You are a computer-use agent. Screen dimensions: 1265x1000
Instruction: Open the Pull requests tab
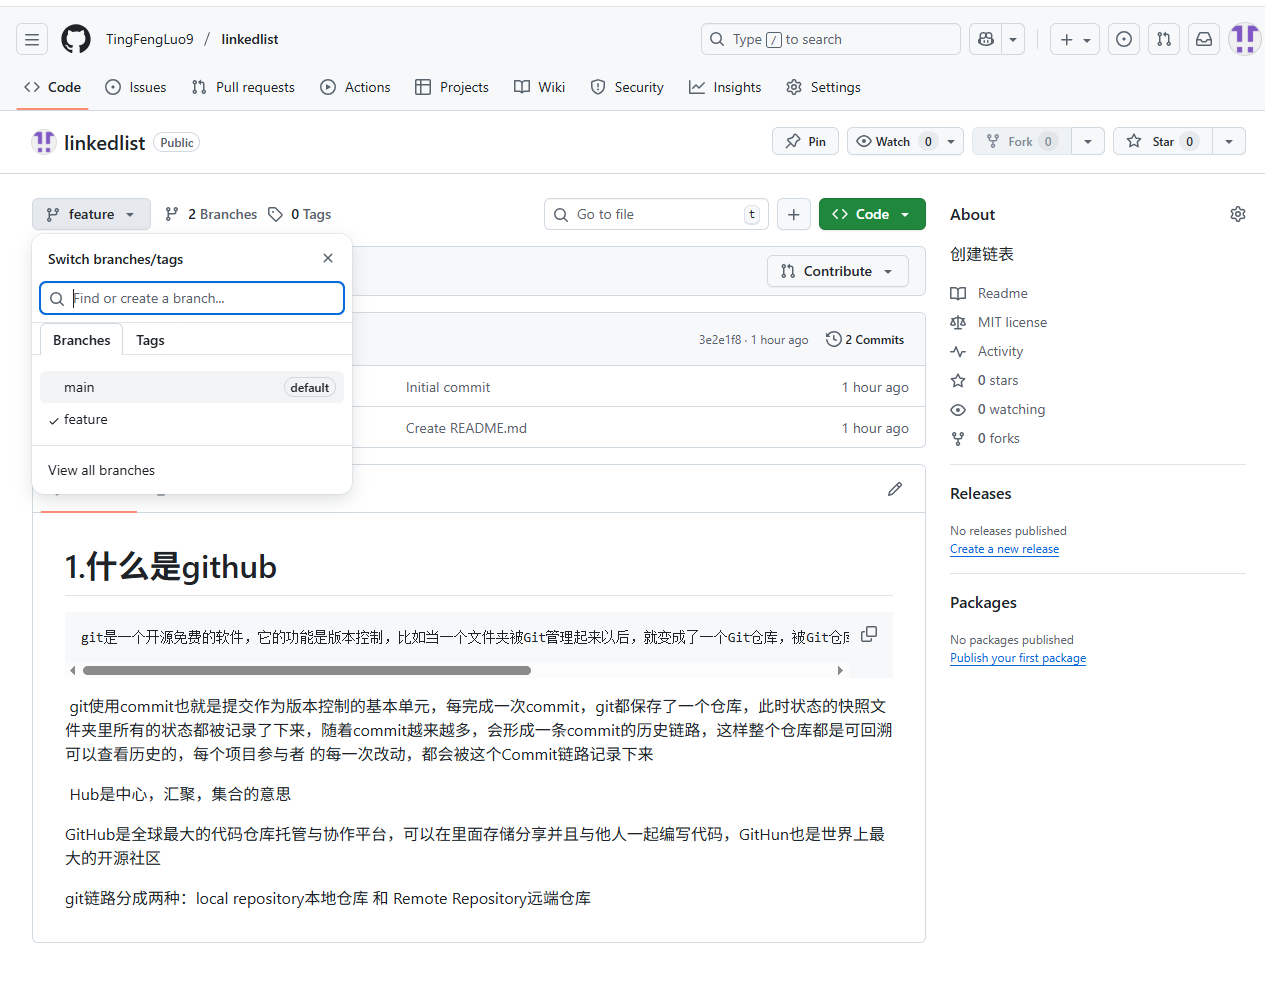point(243,87)
